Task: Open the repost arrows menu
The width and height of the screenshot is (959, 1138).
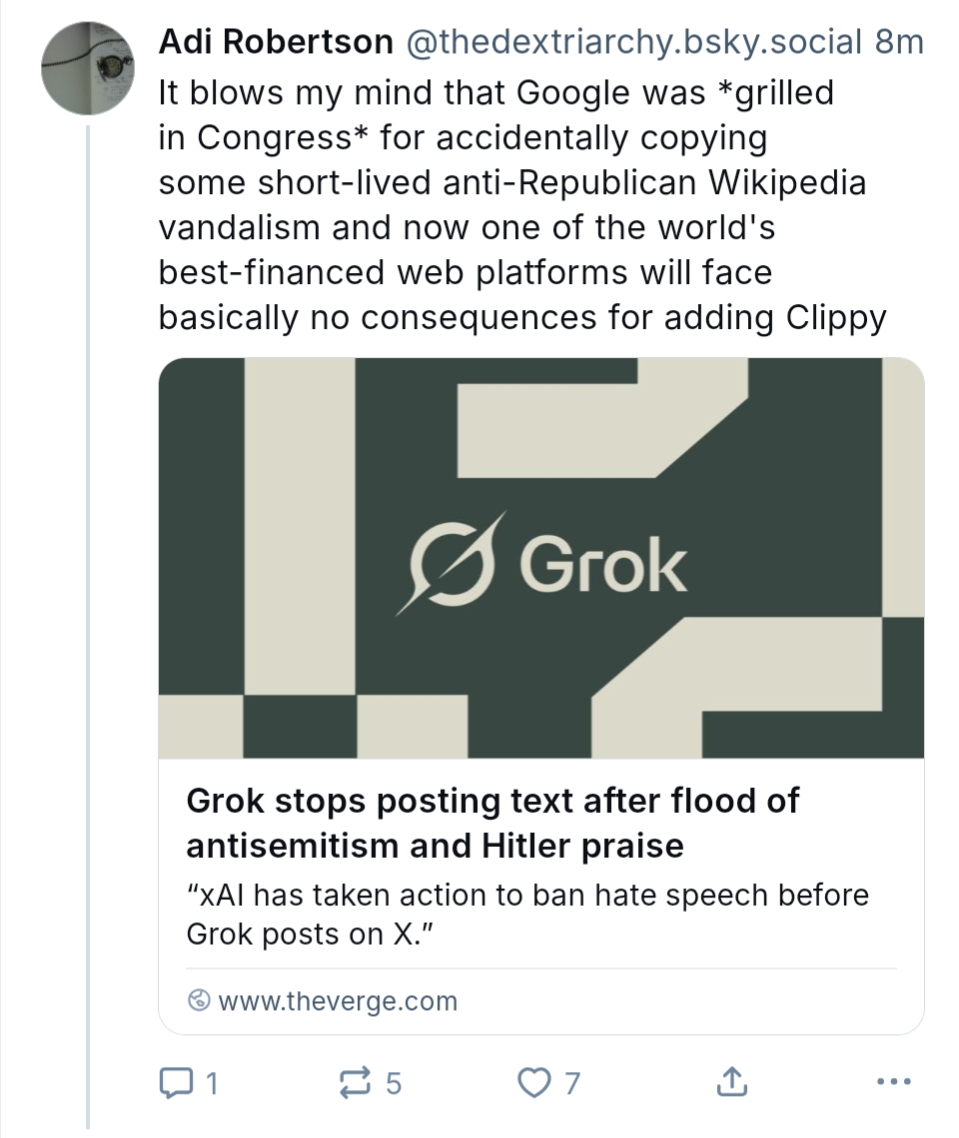Action: click(355, 1081)
